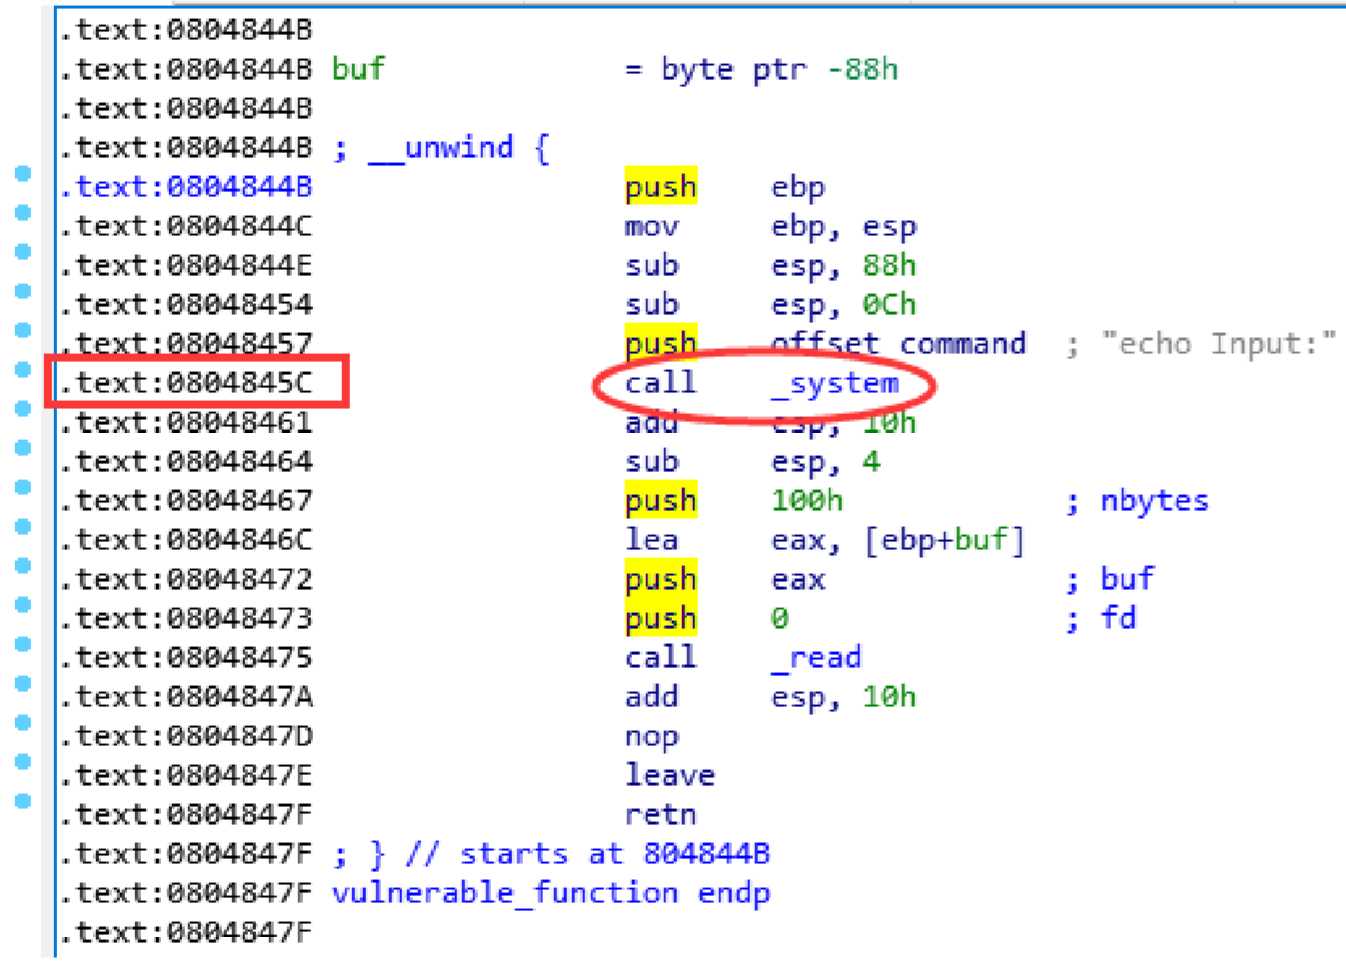Select address .text:0804844C
The image size is (1346, 972).
click(x=185, y=226)
